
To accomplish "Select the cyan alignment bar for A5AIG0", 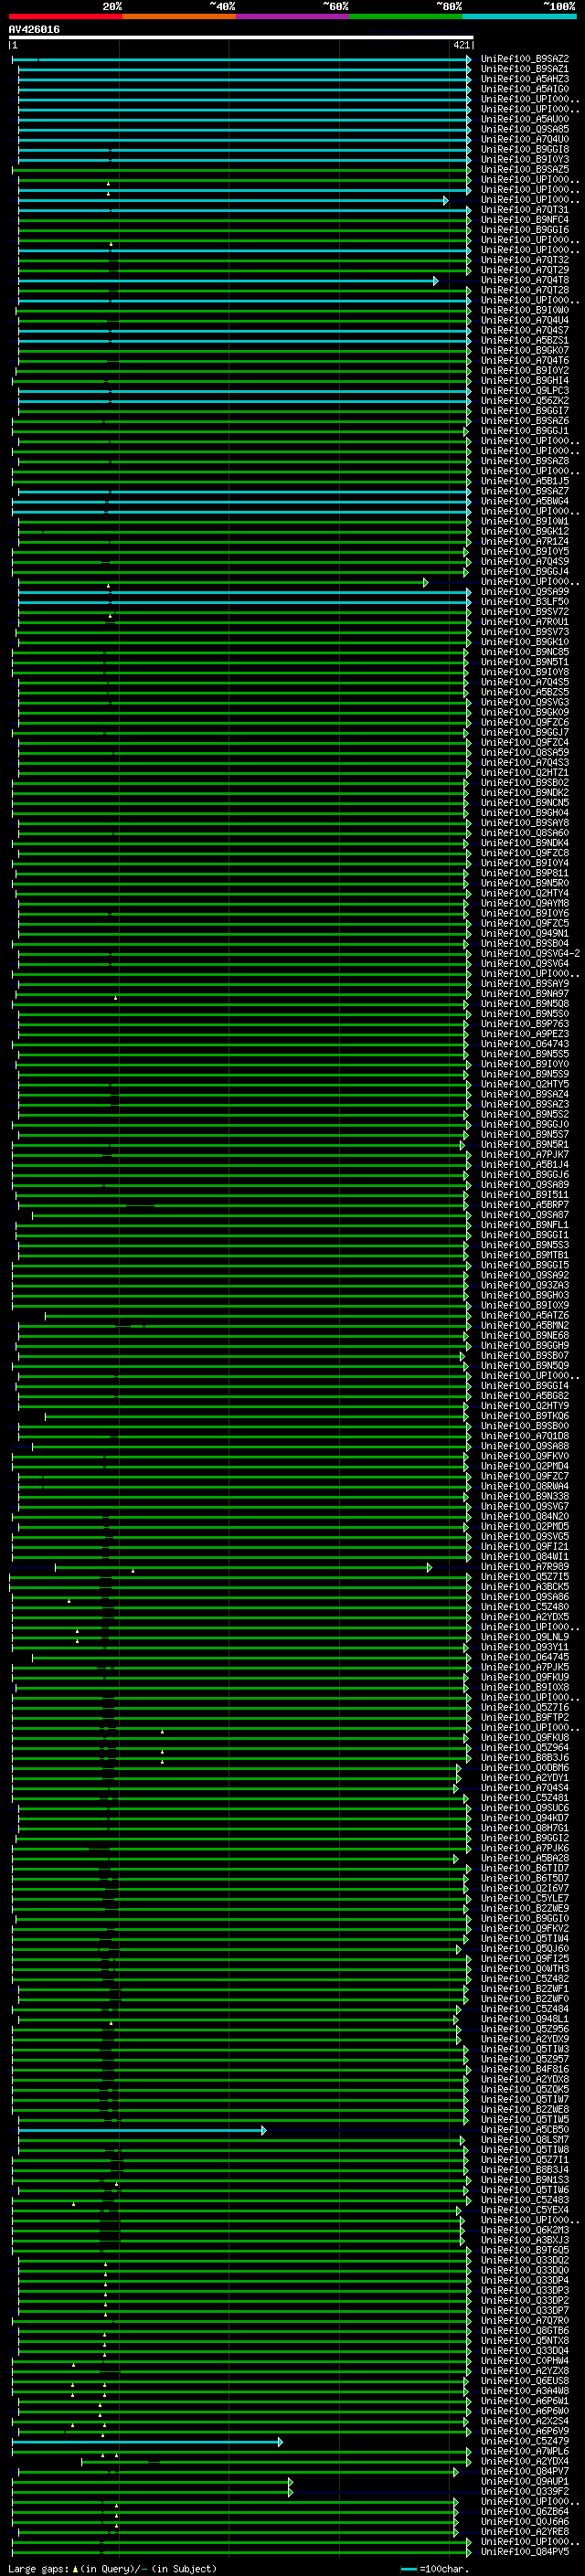I will point(243,90).
